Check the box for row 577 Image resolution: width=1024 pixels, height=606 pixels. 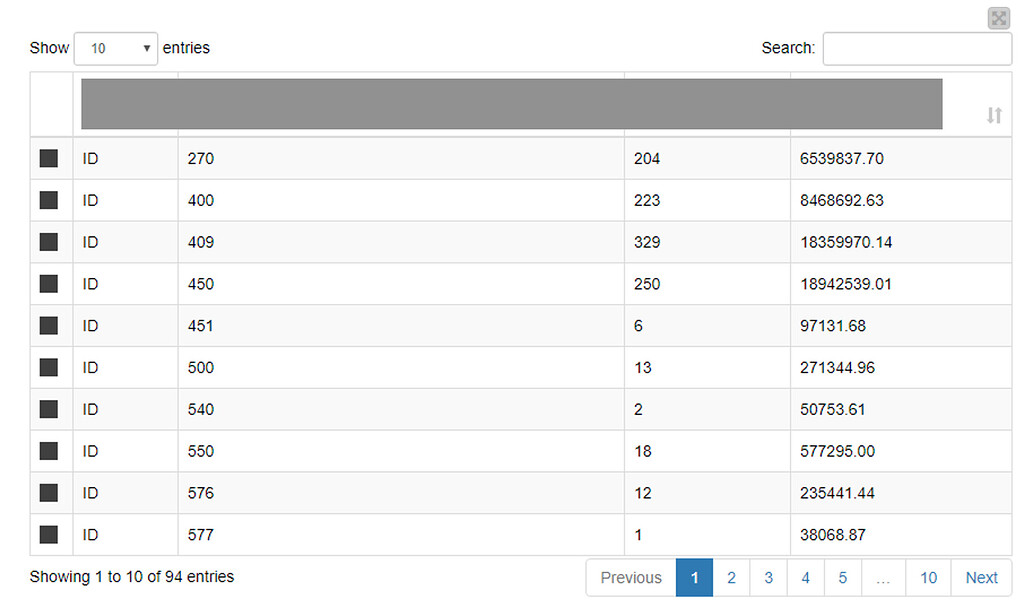pyautogui.click(x=49, y=535)
